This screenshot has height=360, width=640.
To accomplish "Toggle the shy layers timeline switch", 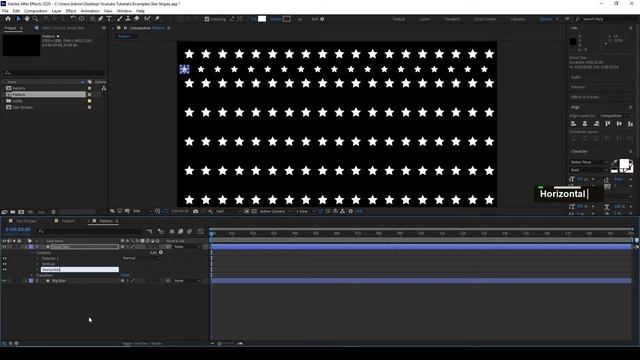I will coord(172,231).
